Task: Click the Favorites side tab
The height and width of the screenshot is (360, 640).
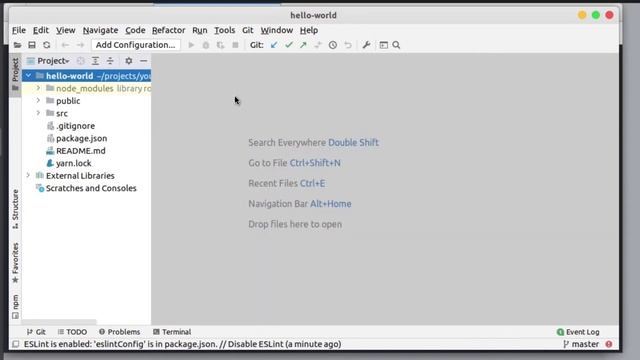Action: click(15, 262)
